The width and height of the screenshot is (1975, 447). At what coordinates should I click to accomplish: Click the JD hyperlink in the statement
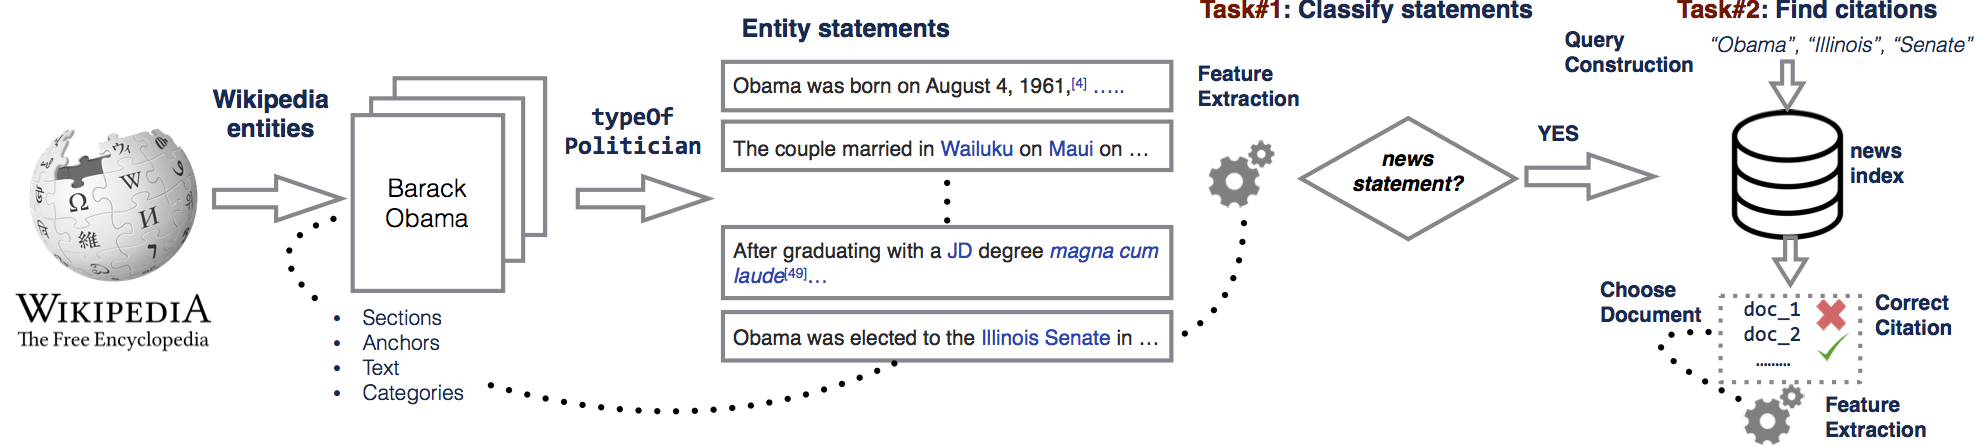point(959,251)
